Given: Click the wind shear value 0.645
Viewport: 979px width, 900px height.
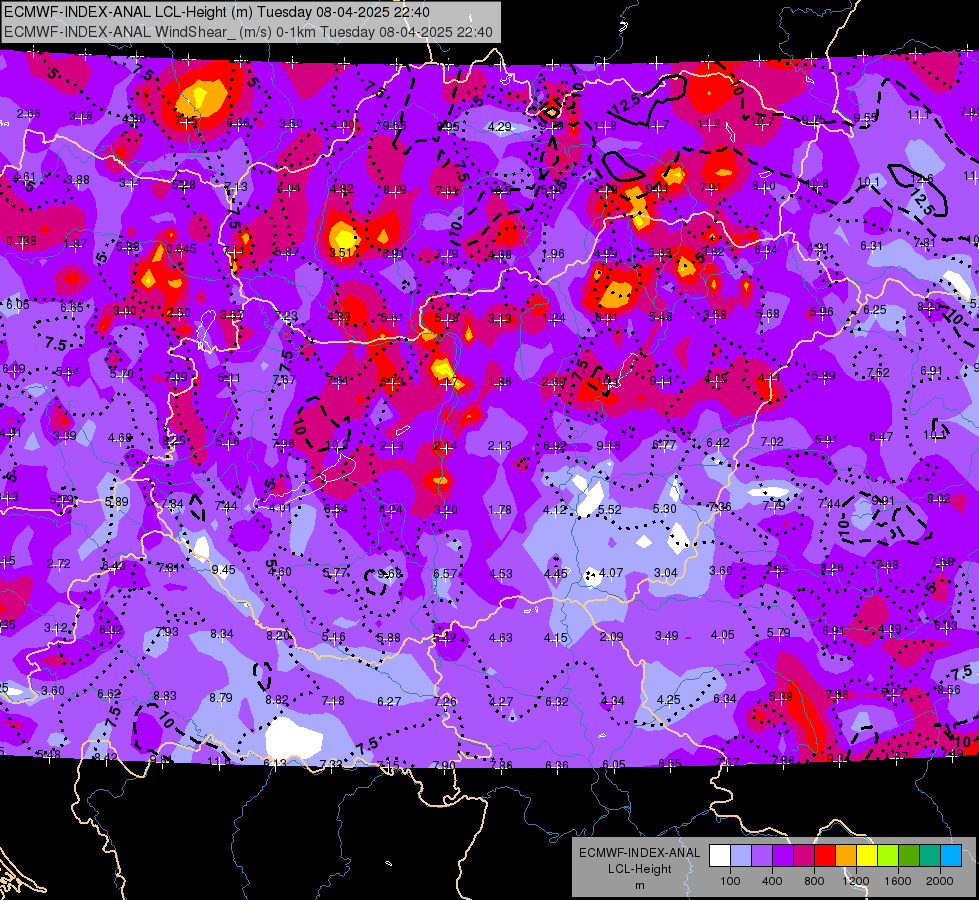Looking at the screenshot, I should coord(182,249).
